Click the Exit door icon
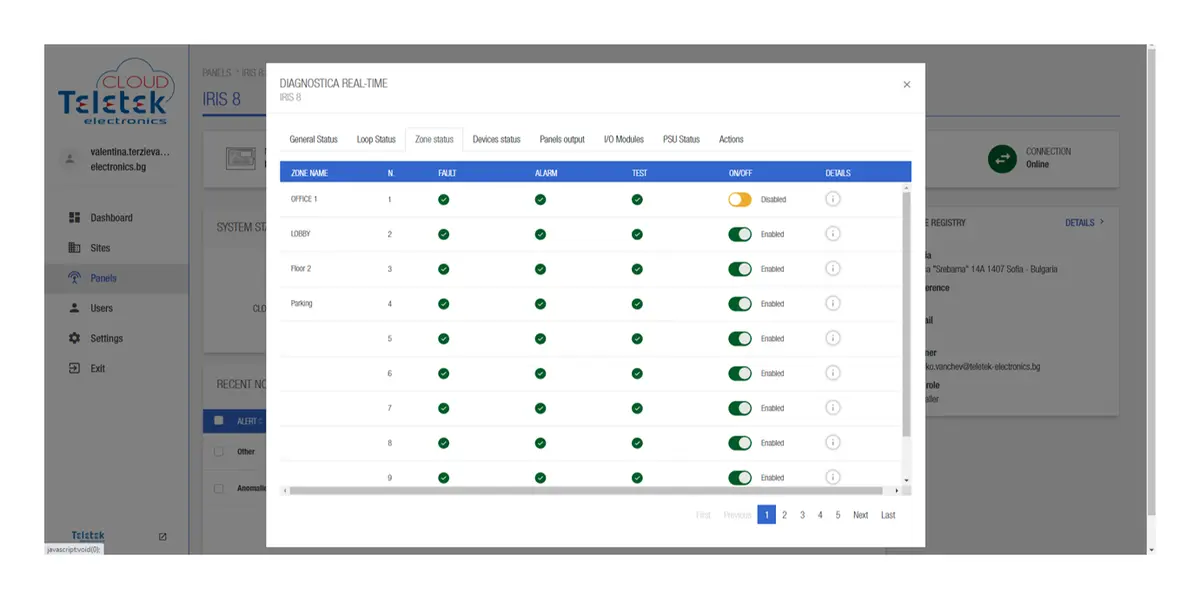Viewport: 1200px width, 599px height. coord(74,368)
